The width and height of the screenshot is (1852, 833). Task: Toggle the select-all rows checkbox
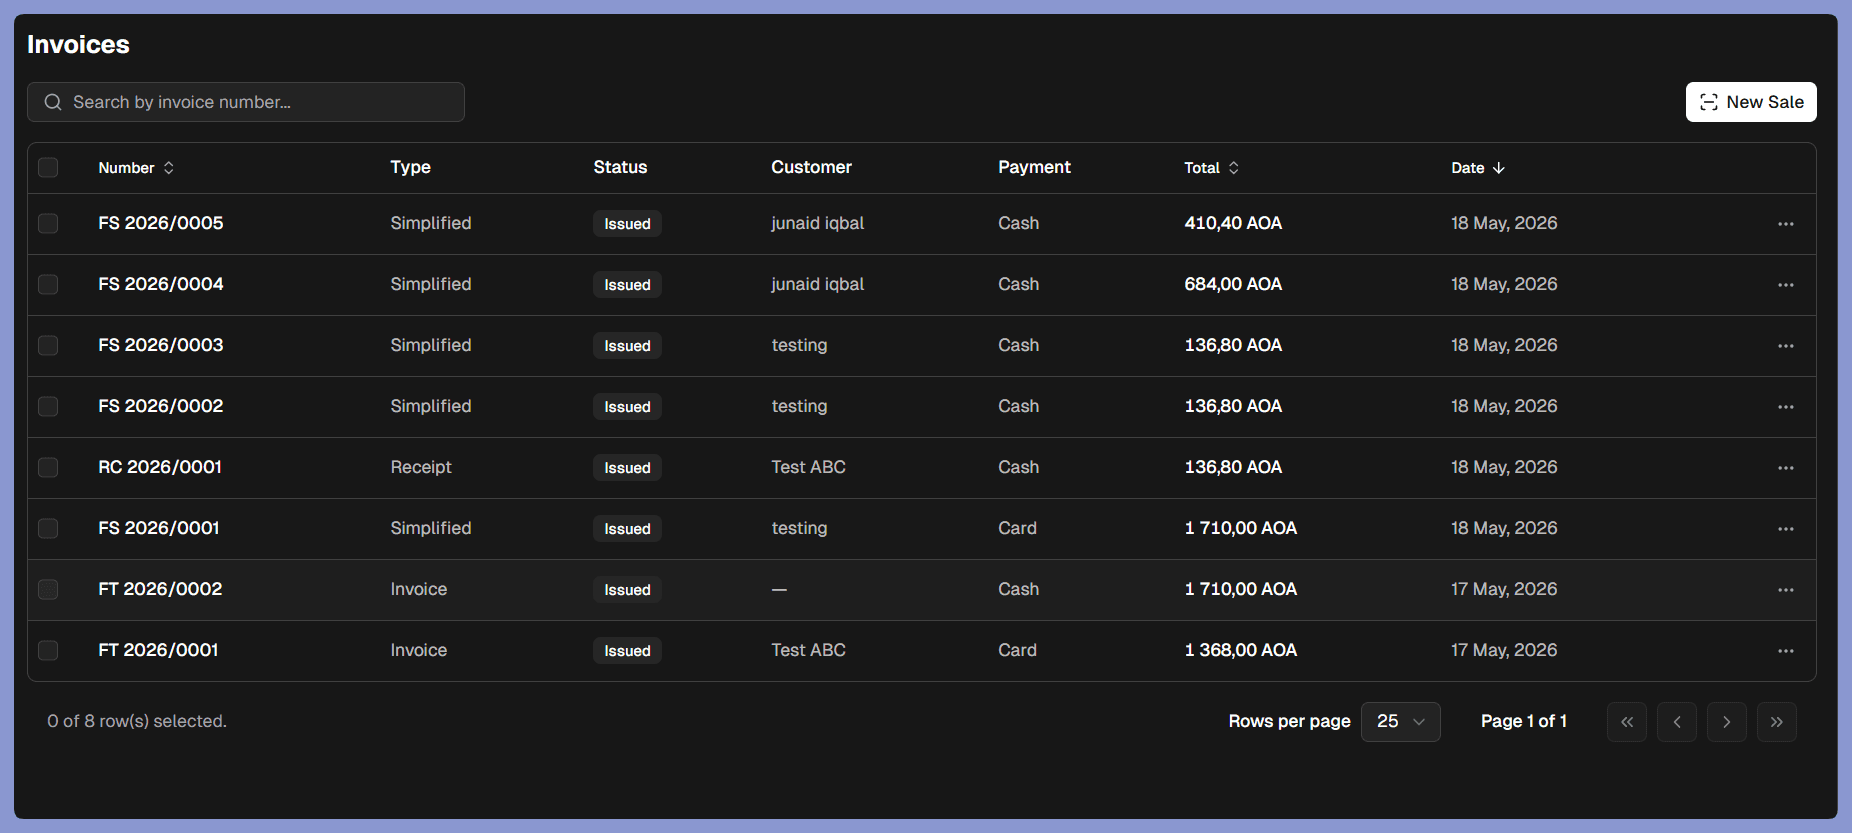[48, 167]
